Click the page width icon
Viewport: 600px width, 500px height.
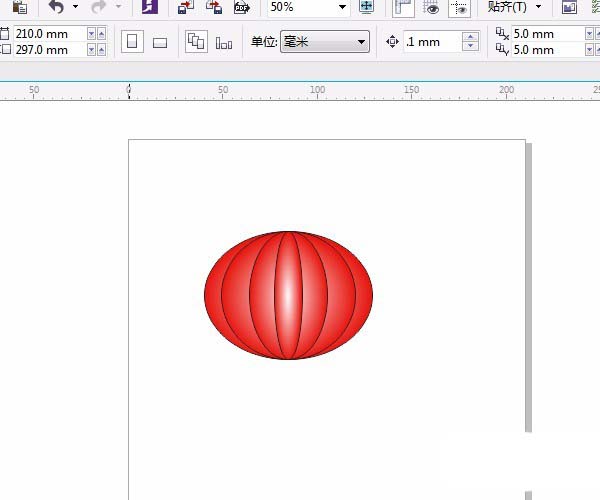(5, 34)
